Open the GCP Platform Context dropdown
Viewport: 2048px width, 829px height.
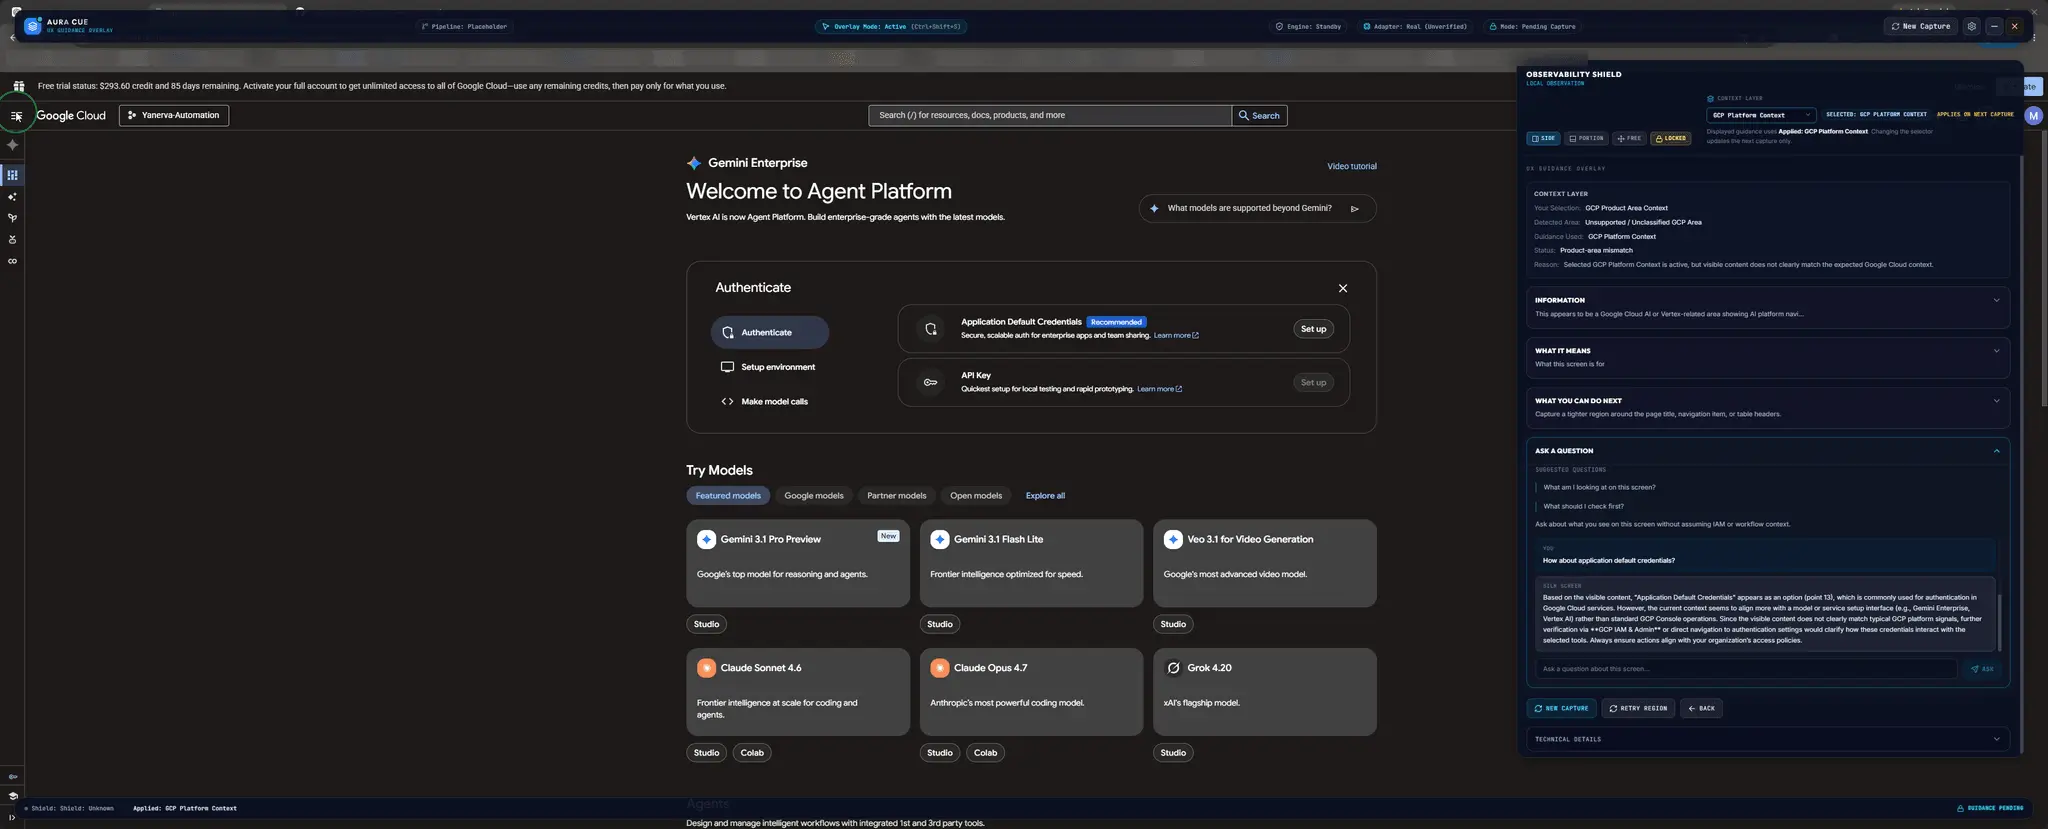coord(1761,115)
